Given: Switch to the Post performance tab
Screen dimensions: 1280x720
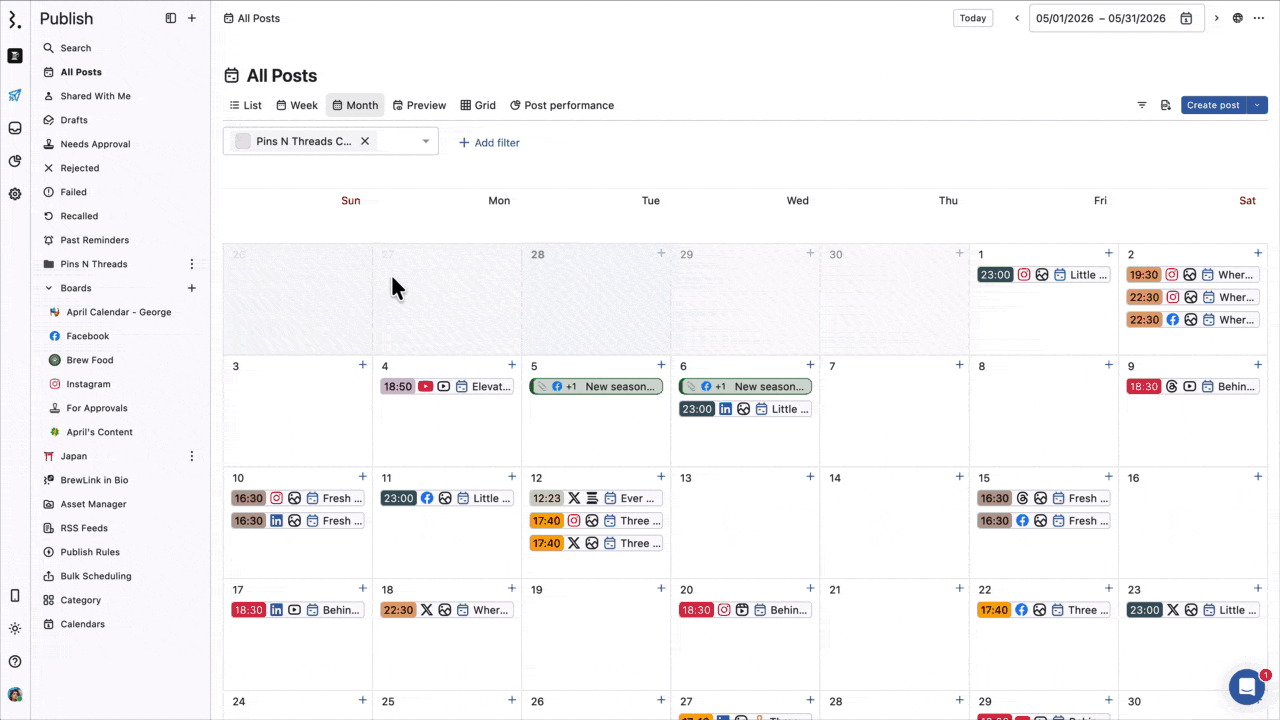Looking at the screenshot, I should click(562, 105).
